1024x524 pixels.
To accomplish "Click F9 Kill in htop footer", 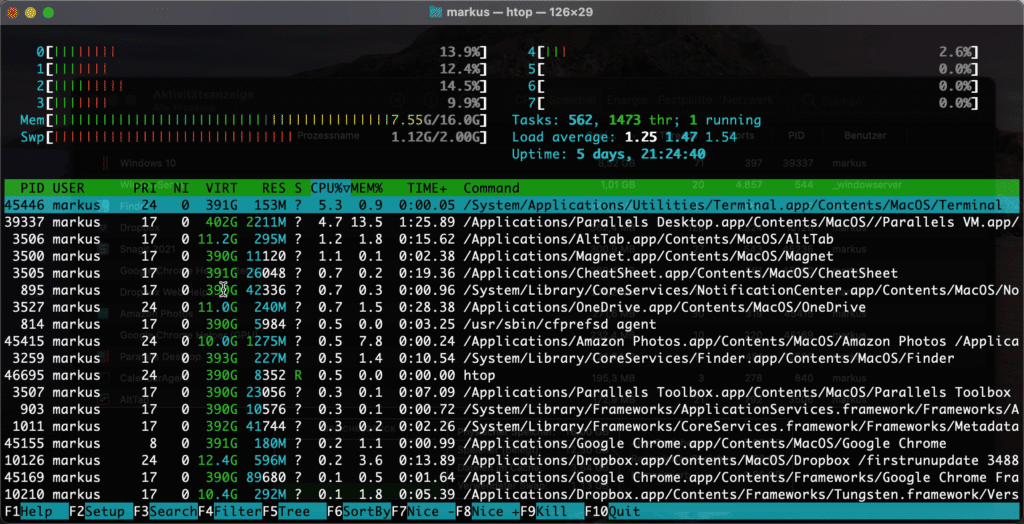I will tap(553, 512).
